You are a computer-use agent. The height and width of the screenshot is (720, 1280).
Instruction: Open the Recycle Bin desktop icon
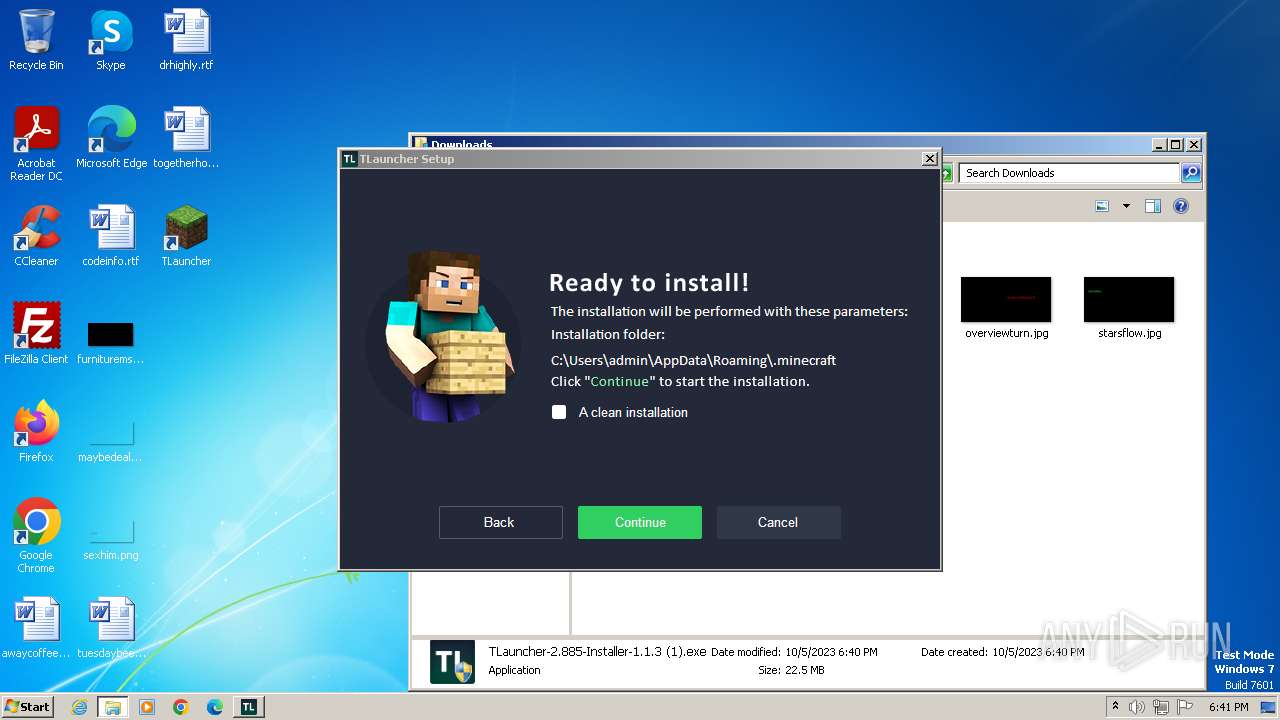tap(36, 40)
